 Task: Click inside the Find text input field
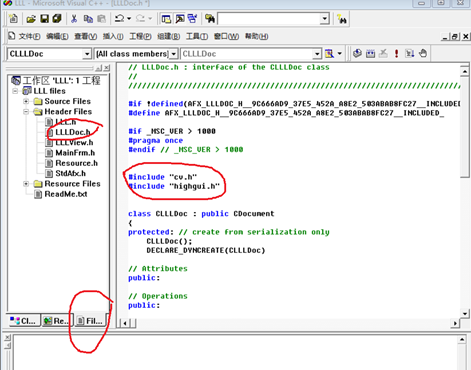269,19
